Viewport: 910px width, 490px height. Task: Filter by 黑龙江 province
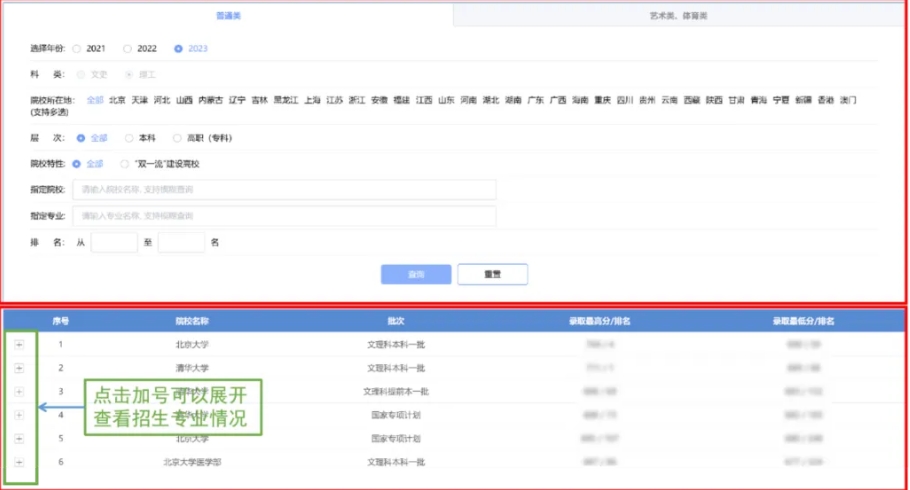click(x=286, y=100)
